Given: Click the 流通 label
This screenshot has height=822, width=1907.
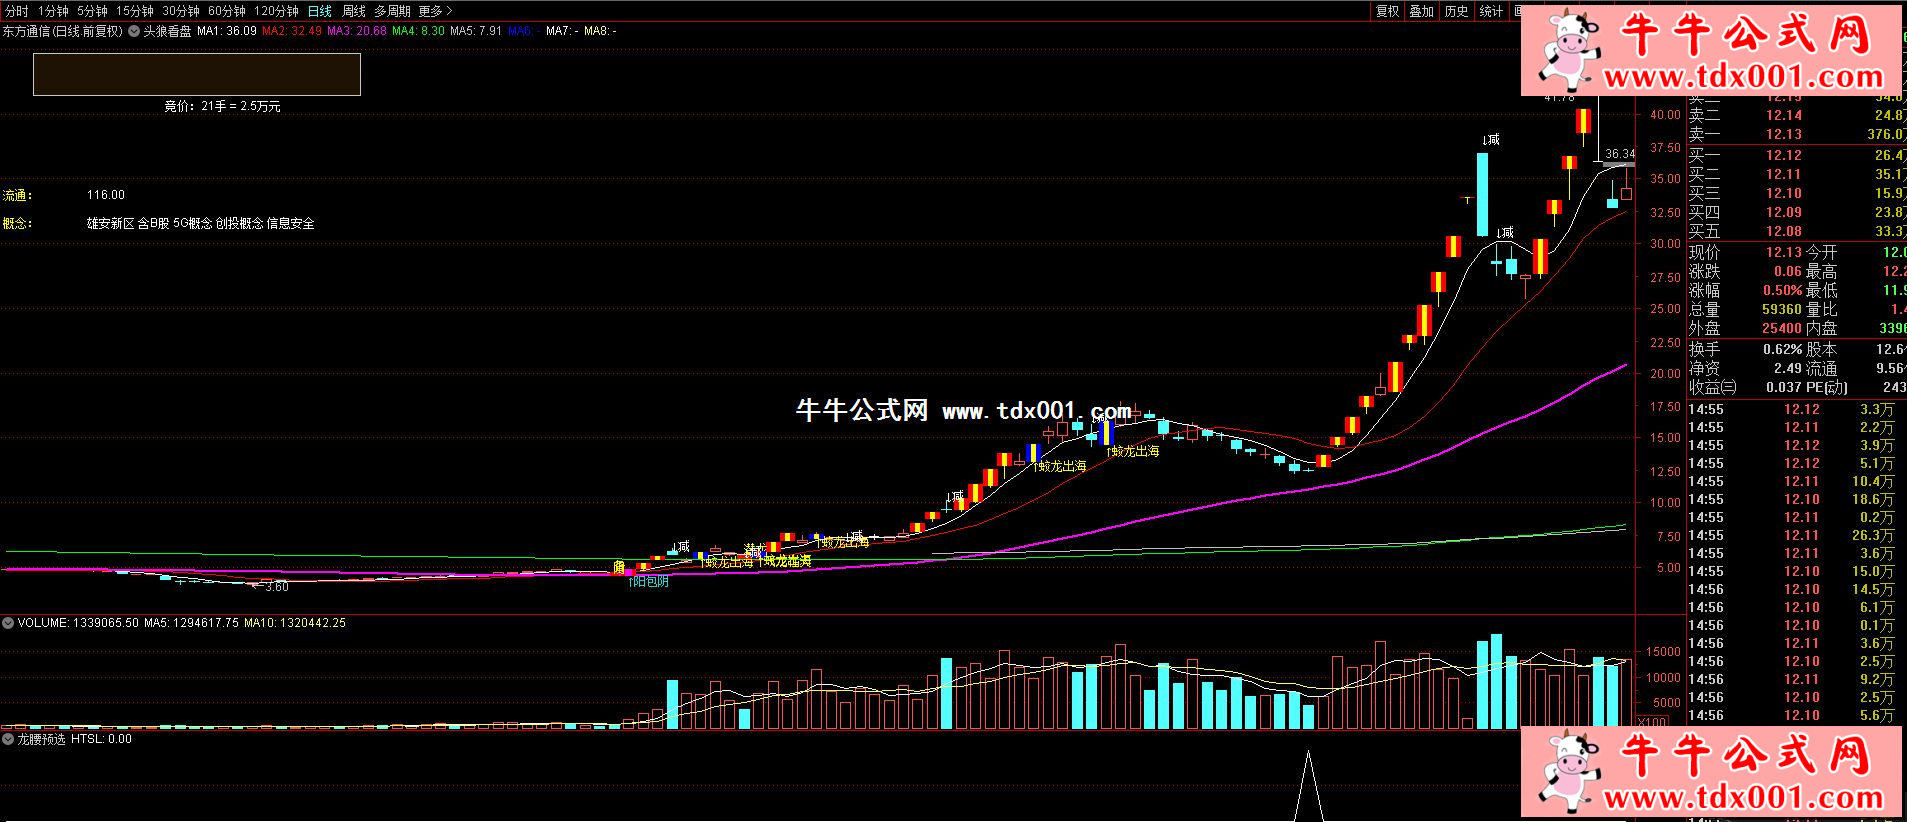Looking at the screenshot, I should tap(17, 195).
